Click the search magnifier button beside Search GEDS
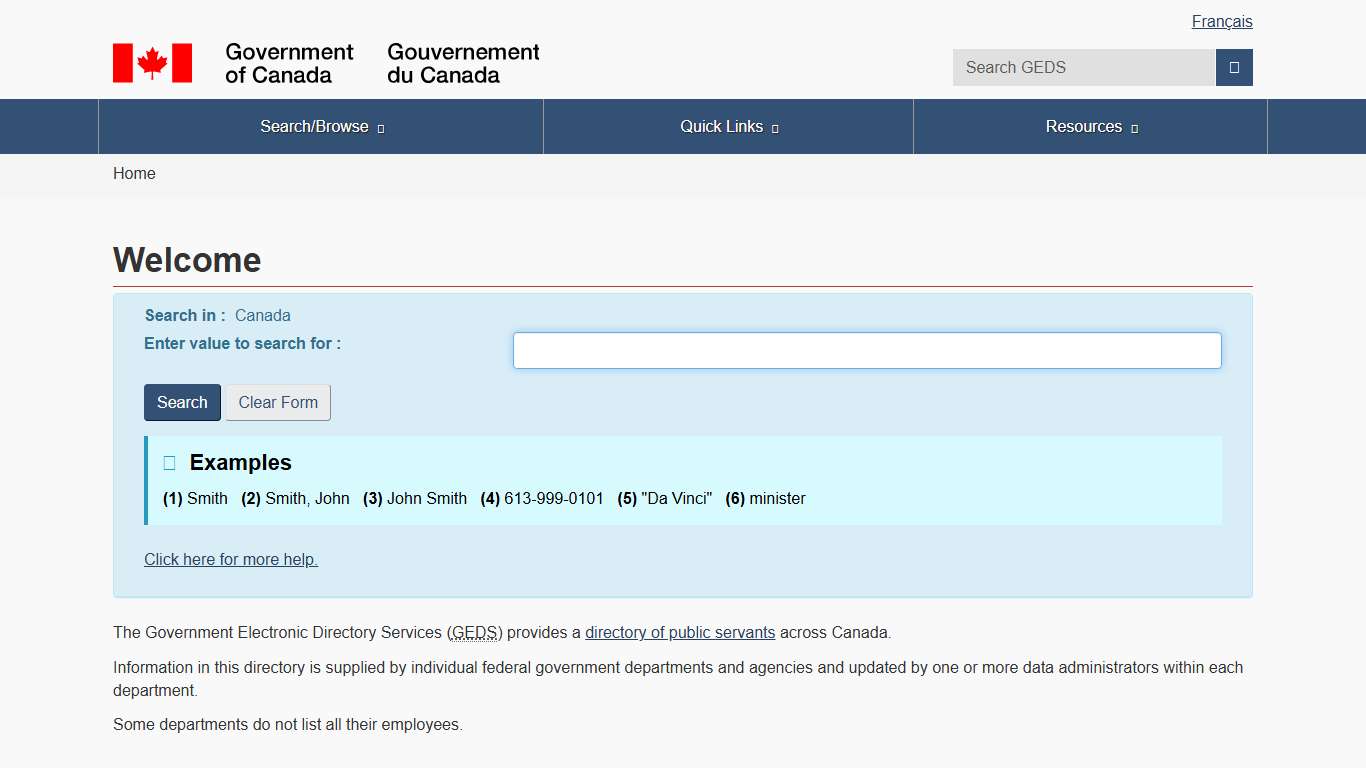Image resolution: width=1366 pixels, height=768 pixels. click(x=1234, y=68)
